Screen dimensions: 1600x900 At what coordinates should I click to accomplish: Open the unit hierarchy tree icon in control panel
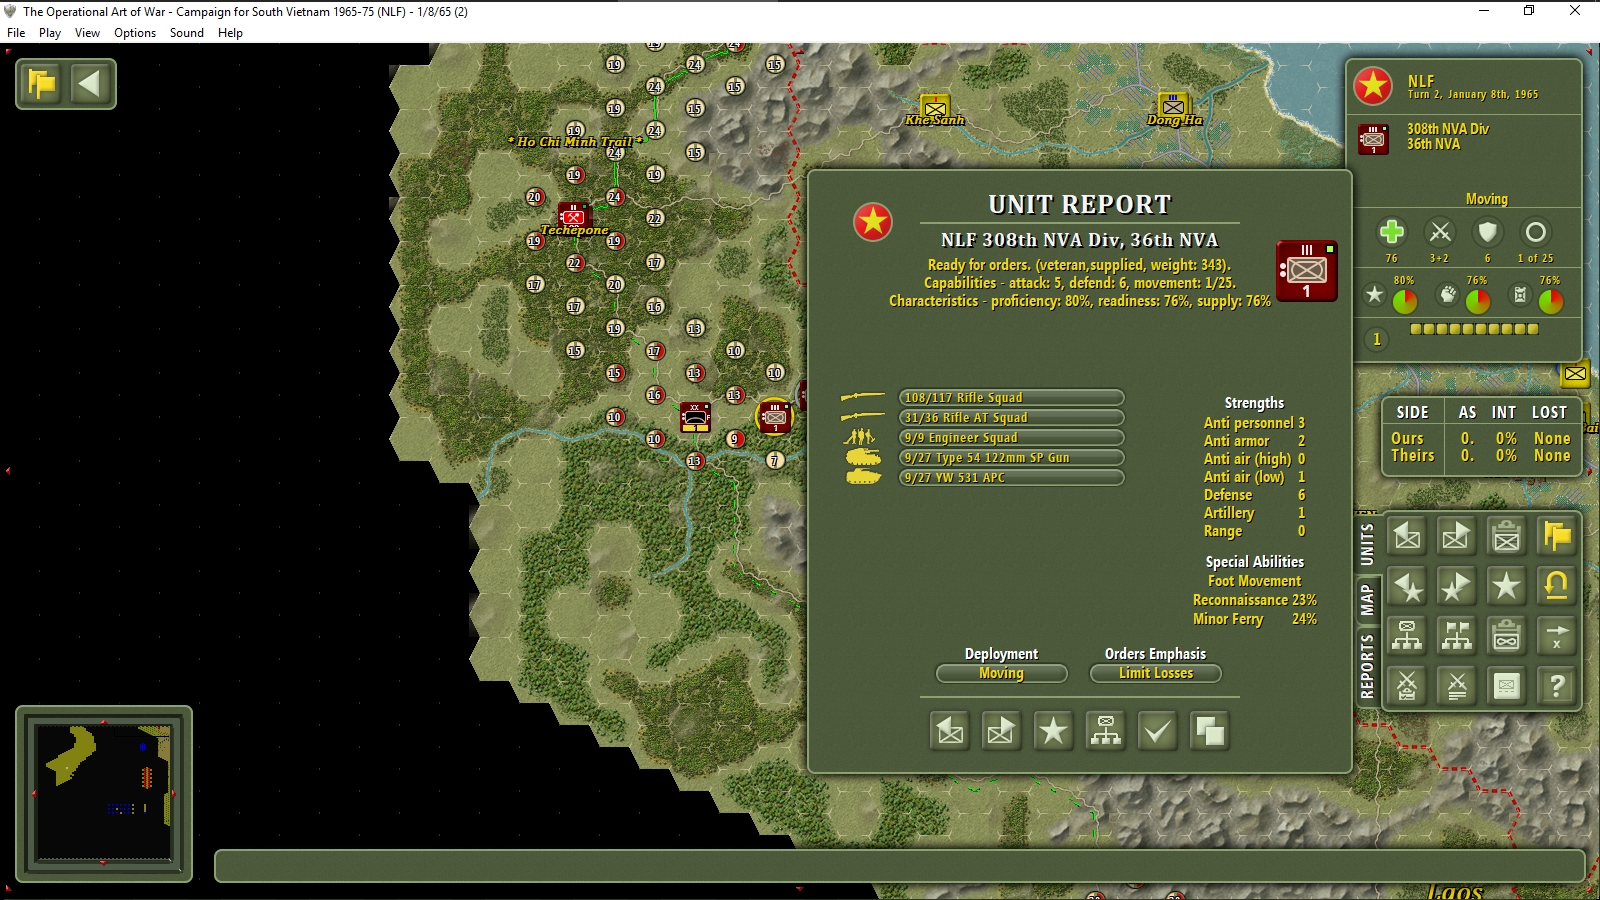tap(1407, 635)
